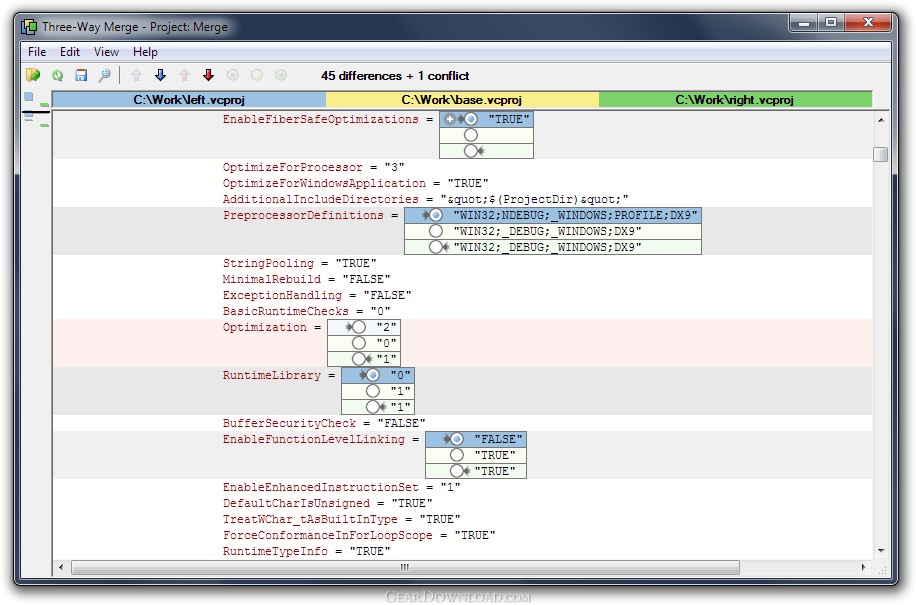916x605 pixels.
Task: Click the C:\Work\base.vcproj column header
Action: pyautogui.click(x=462, y=100)
